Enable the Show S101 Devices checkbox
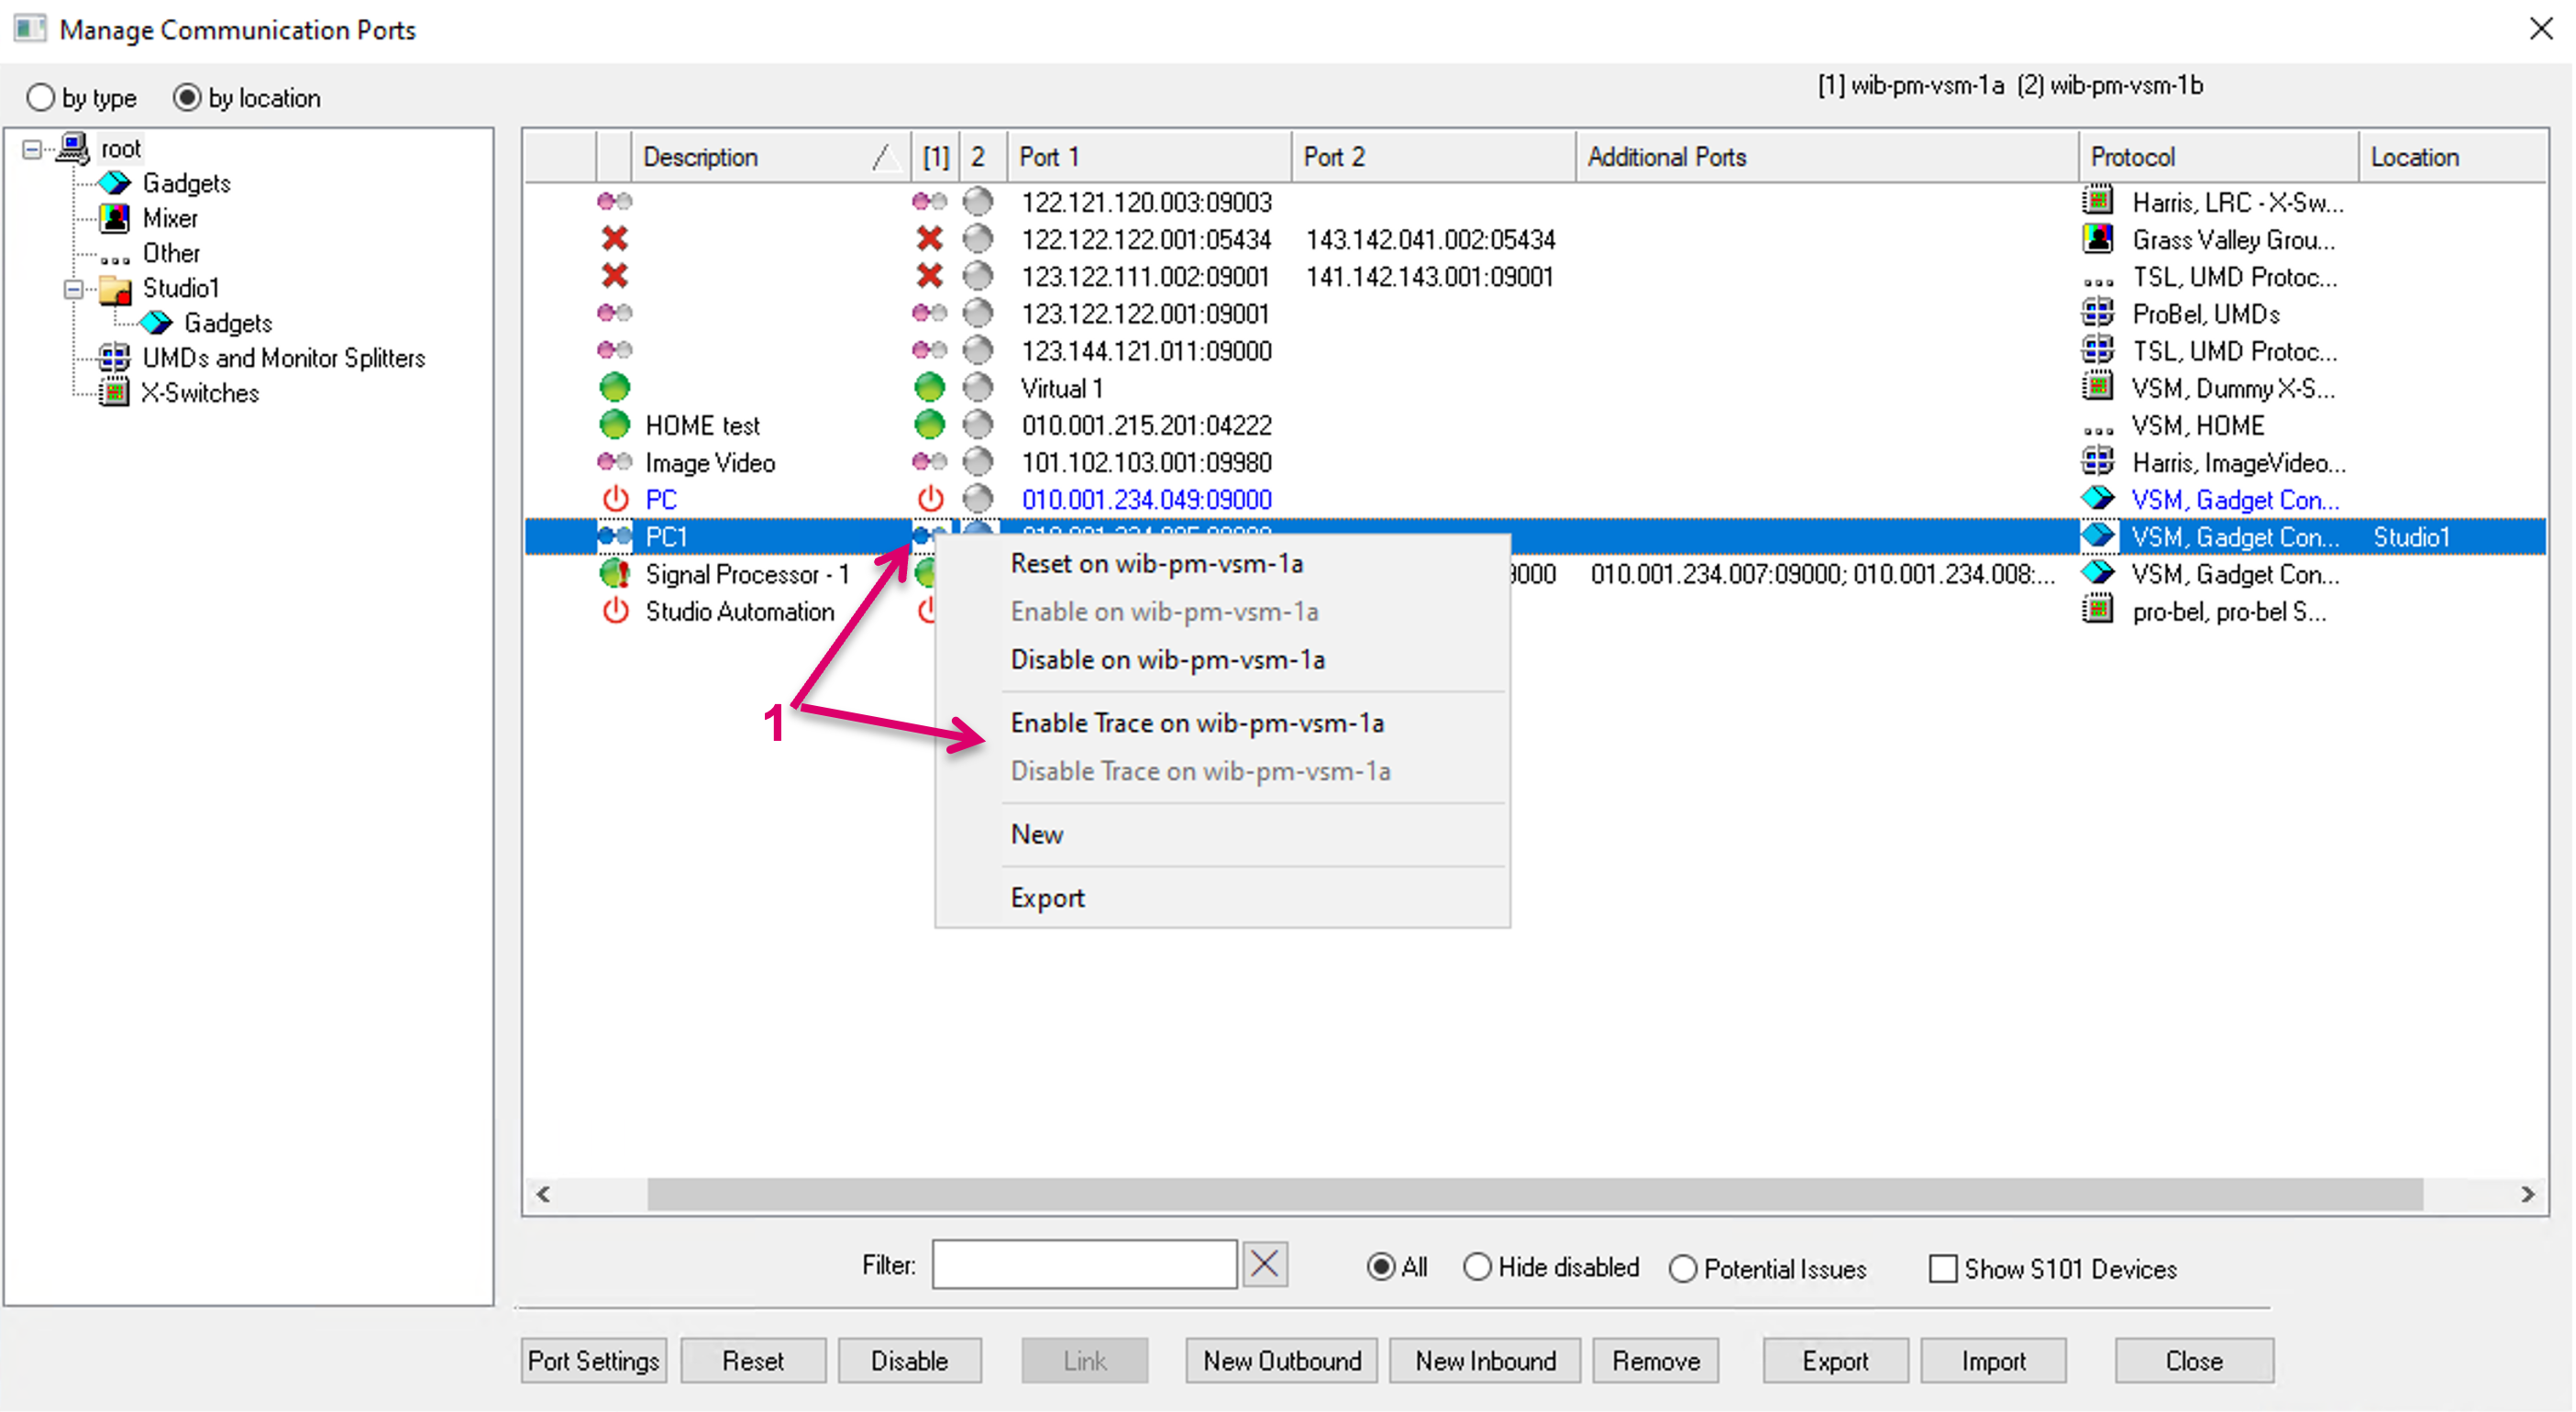The height and width of the screenshot is (1412, 2576). [1942, 1269]
